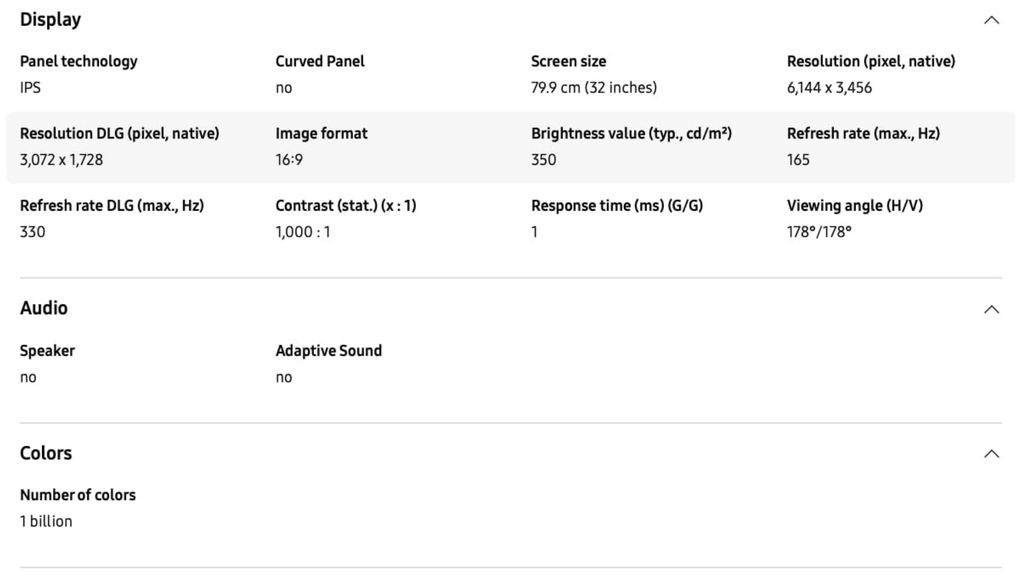This screenshot has width=1024, height=576.
Task: Click the Curved Panel spec label
Action: [x=320, y=61]
